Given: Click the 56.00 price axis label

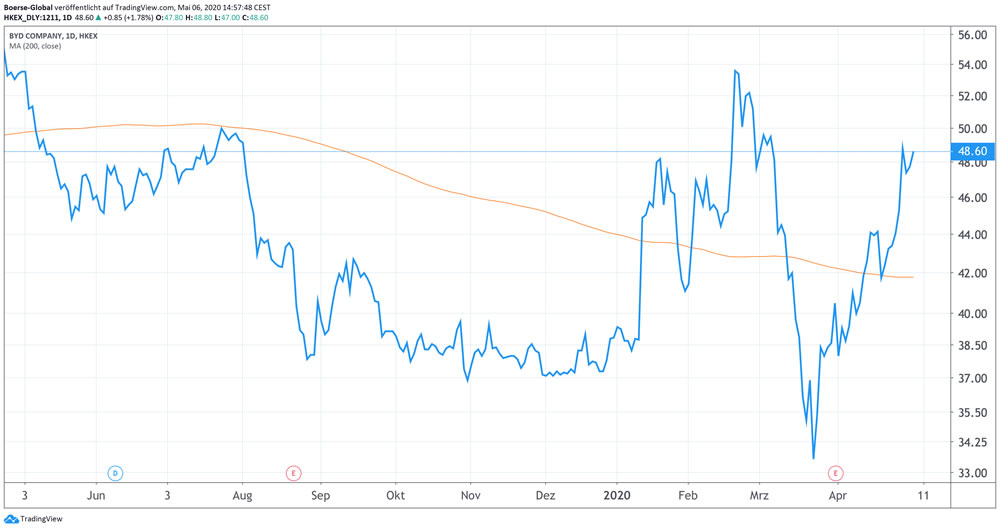Looking at the screenshot, I should [x=973, y=35].
